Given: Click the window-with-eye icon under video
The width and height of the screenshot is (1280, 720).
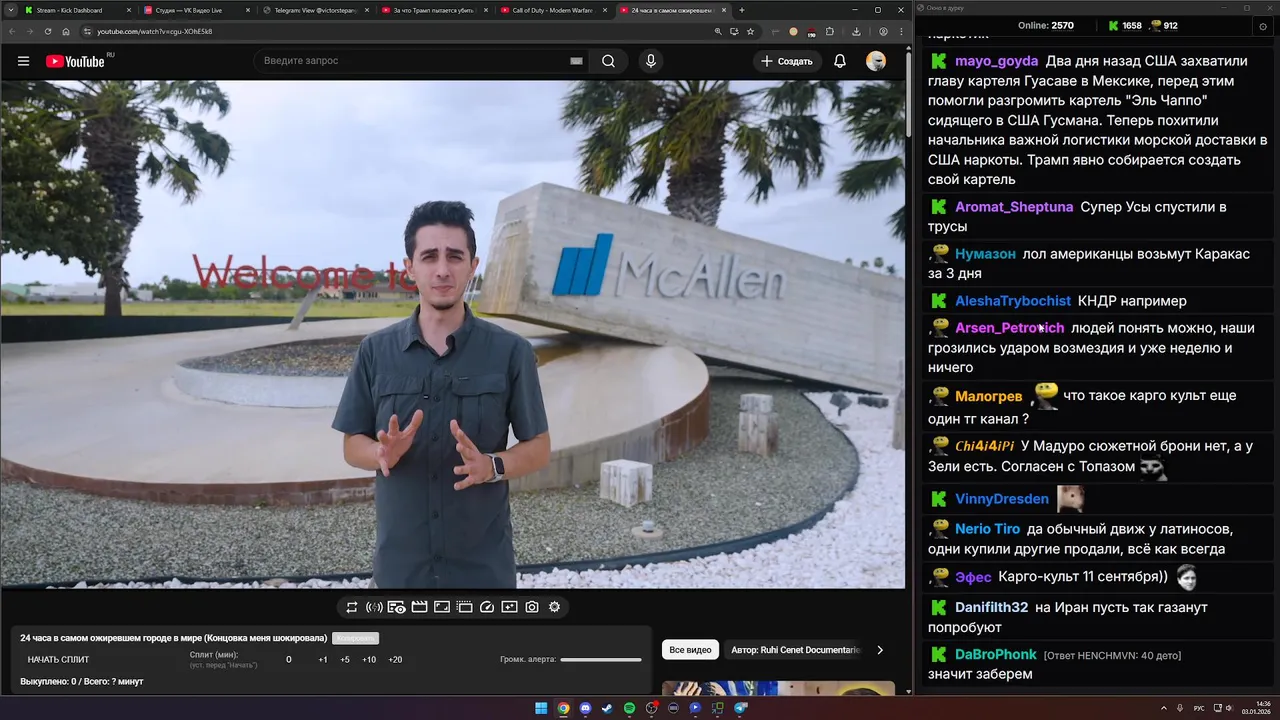Looking at the screenshot, I should click(397, 607).
